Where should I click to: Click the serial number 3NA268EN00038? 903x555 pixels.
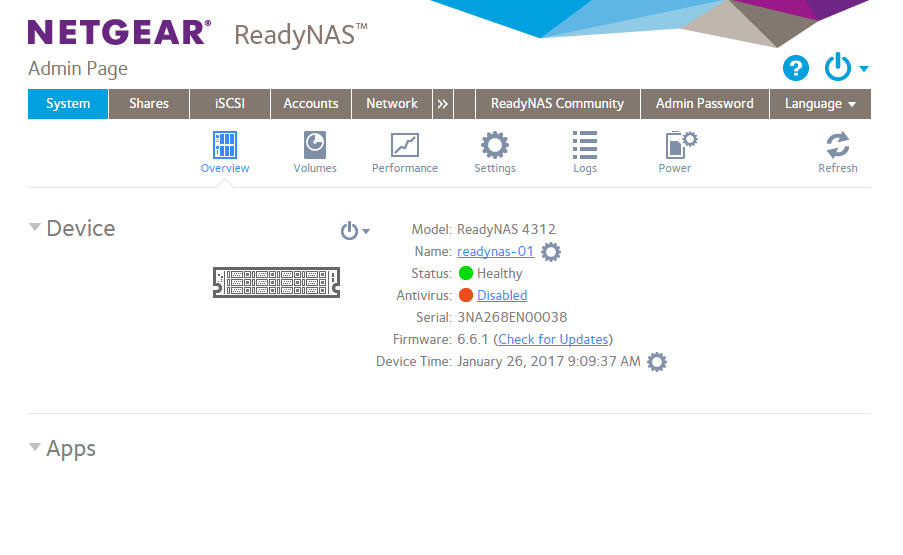(512, 317)
